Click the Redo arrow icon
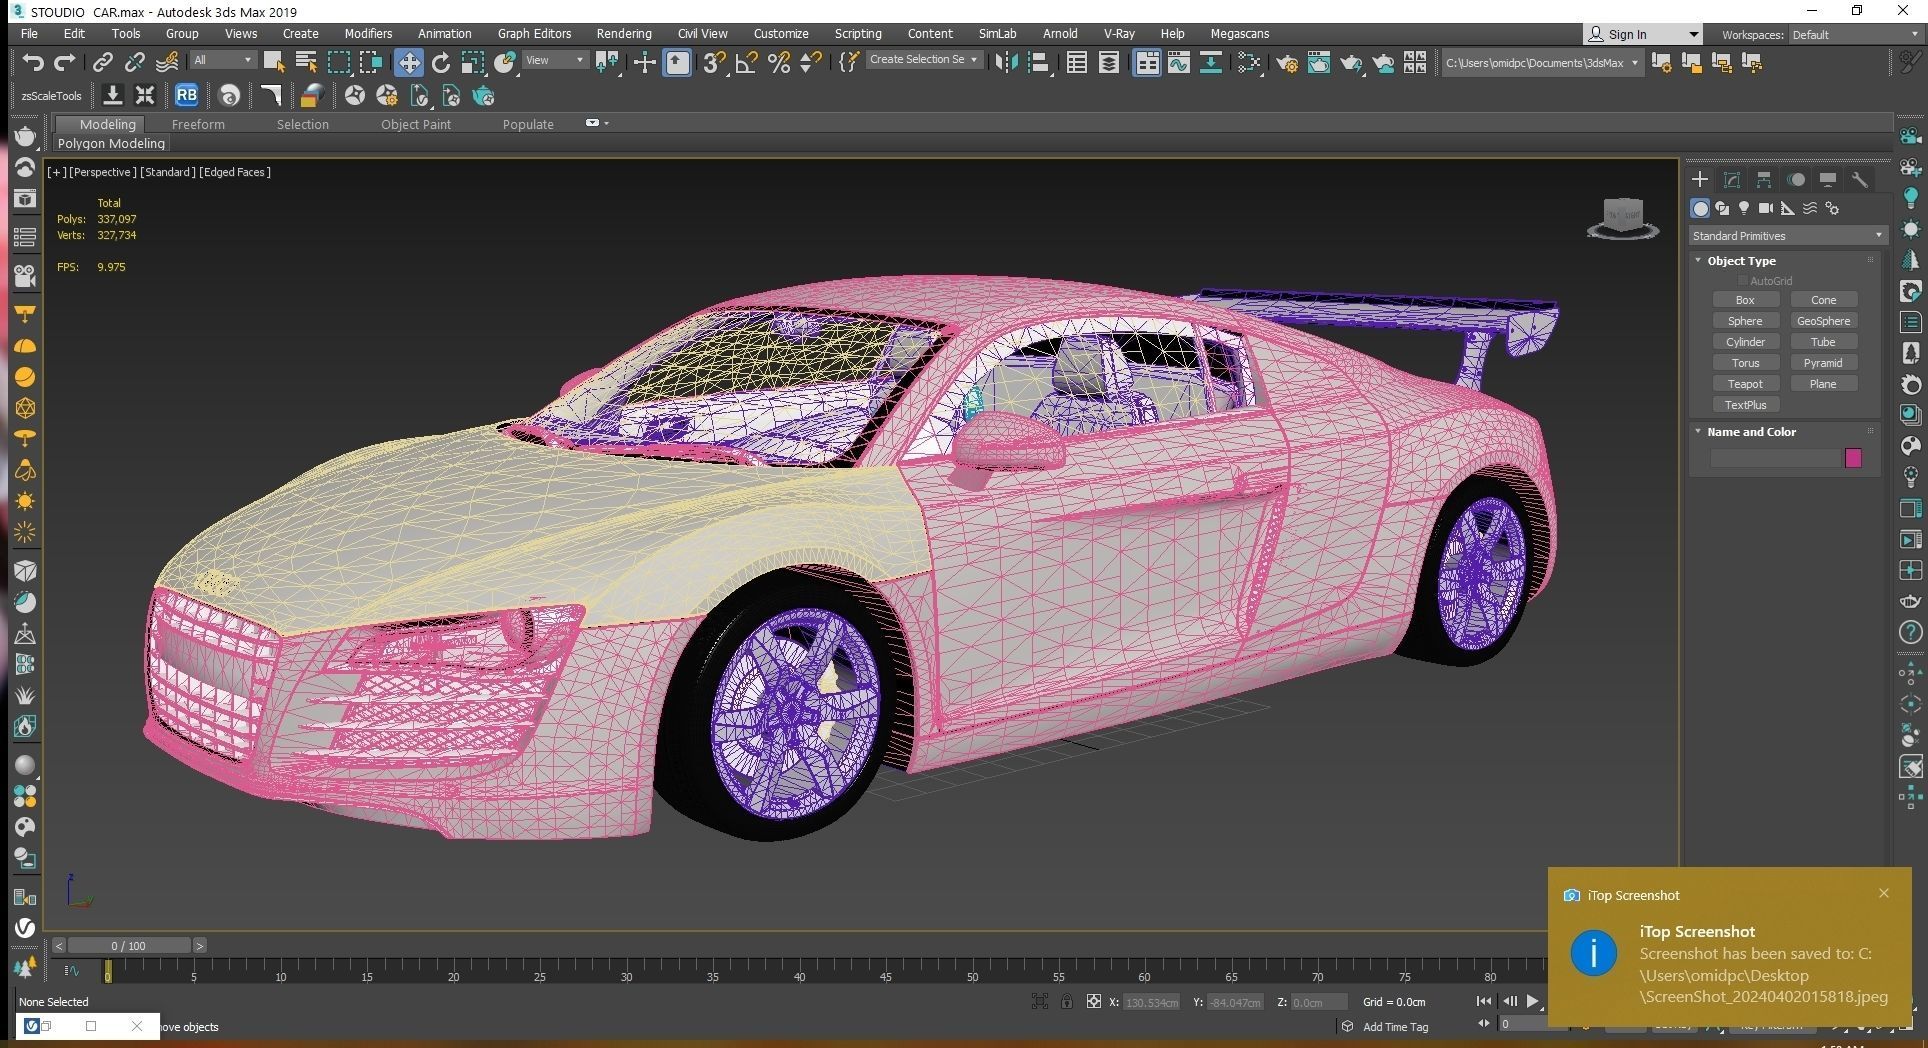Screen dimensions: 1928x1048 click(65, 62)
